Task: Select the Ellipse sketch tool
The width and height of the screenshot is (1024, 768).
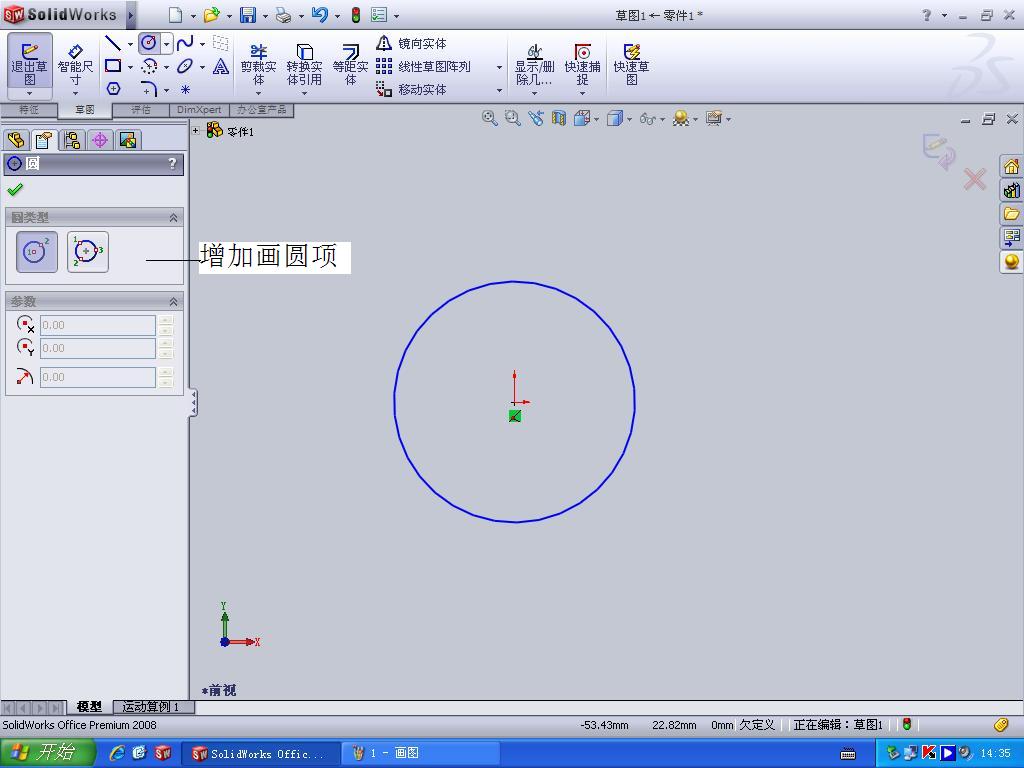Action: coord(185,66)
